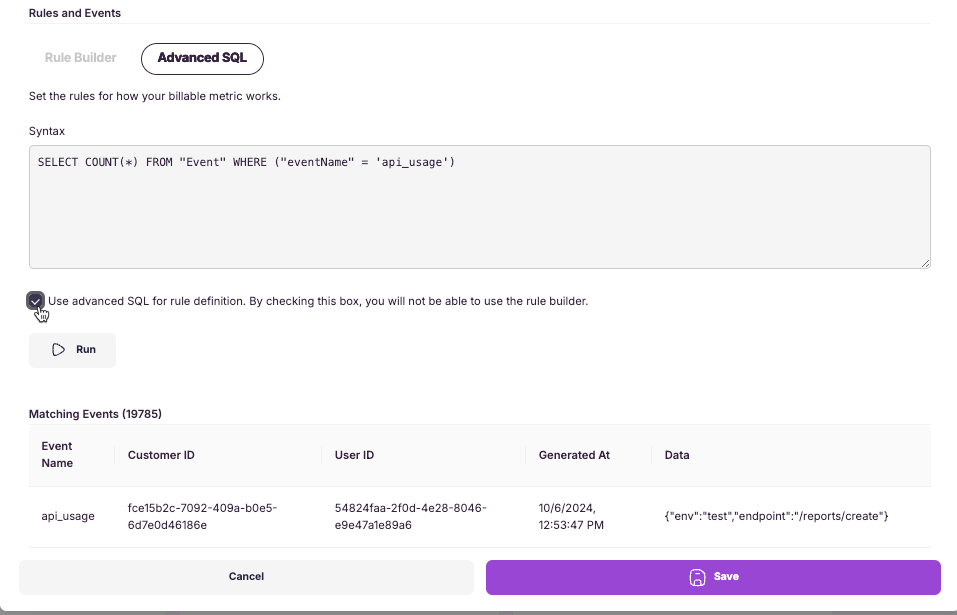Run the SQL query
The image size is (957, 615).
pyautogui.click(x=72, y=350)
